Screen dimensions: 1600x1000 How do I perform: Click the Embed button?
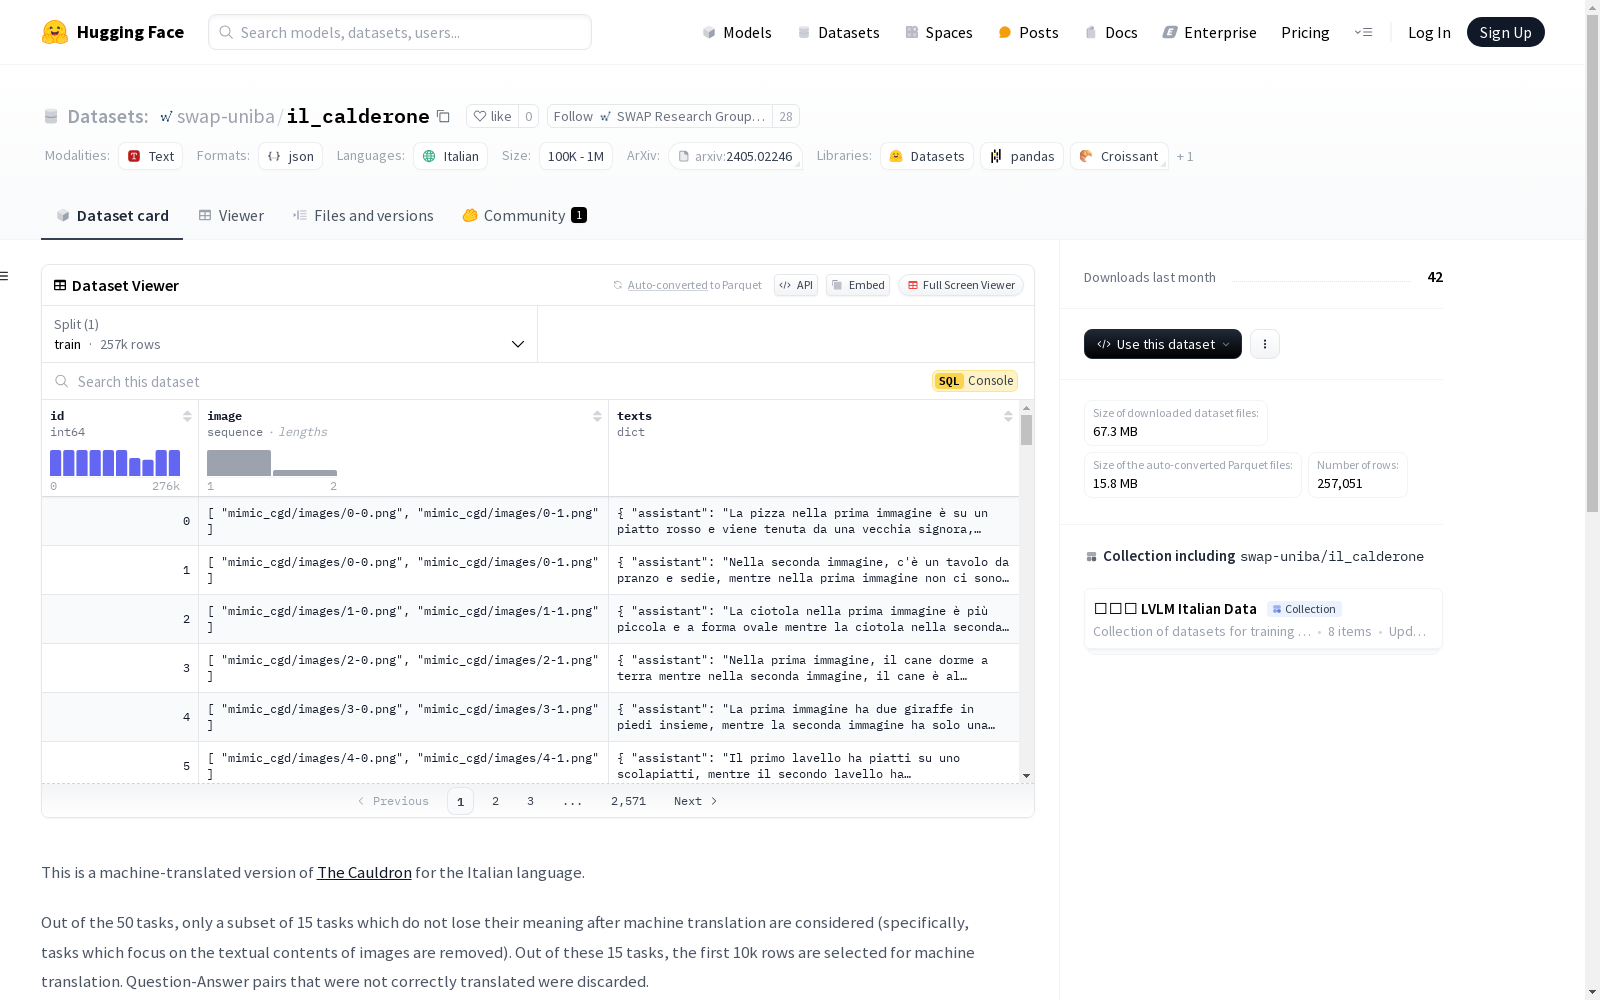(858, 285)
